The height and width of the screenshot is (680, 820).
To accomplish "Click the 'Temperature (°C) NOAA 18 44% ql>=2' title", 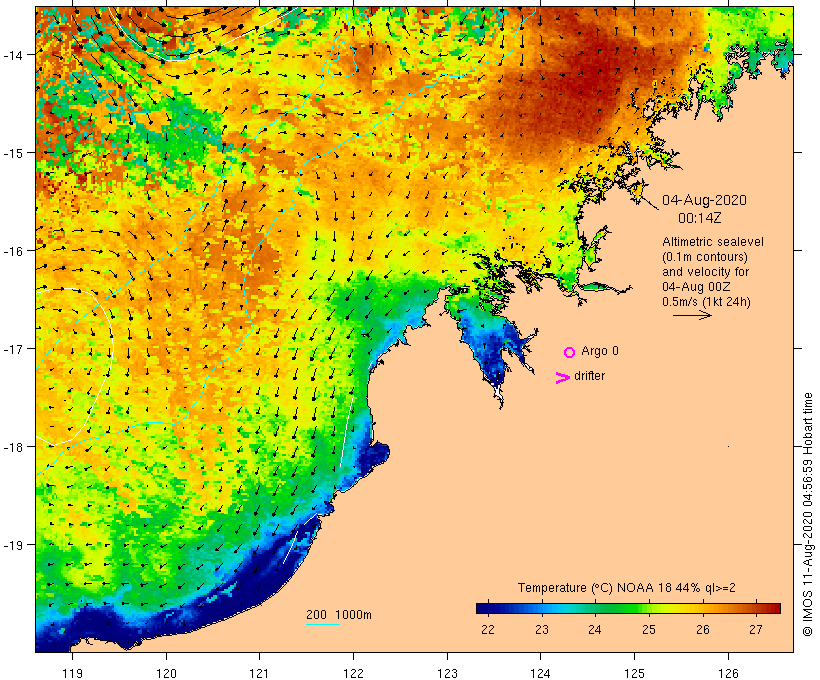I will [627, 588].
